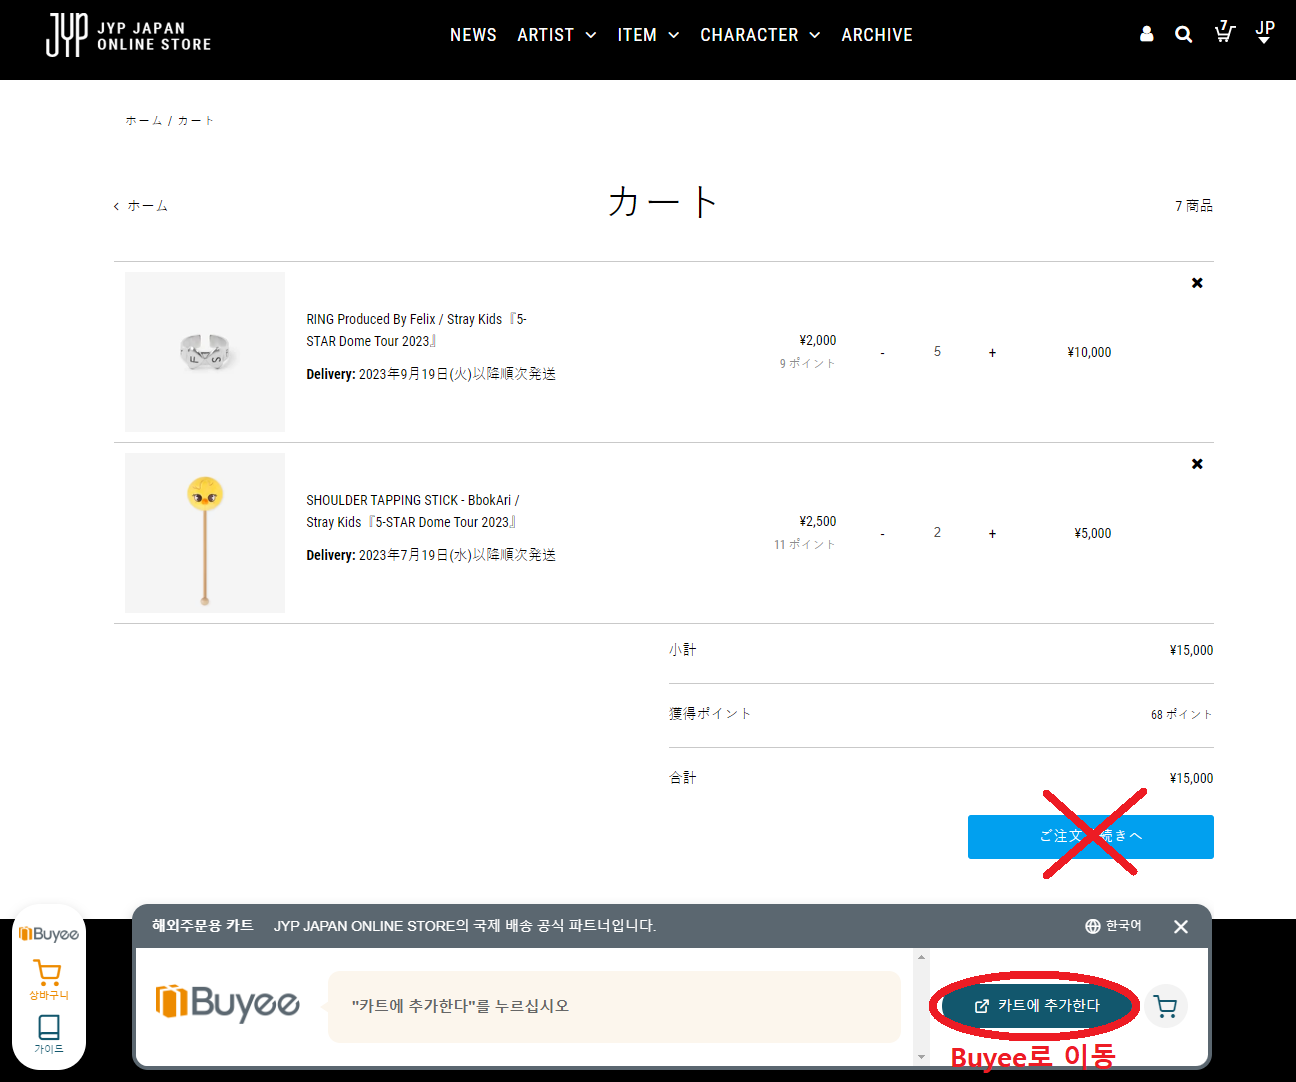The image size is (1296, 1082).
Task: Open the ARCHIVE menu item
Action: (x=877, y=35)
